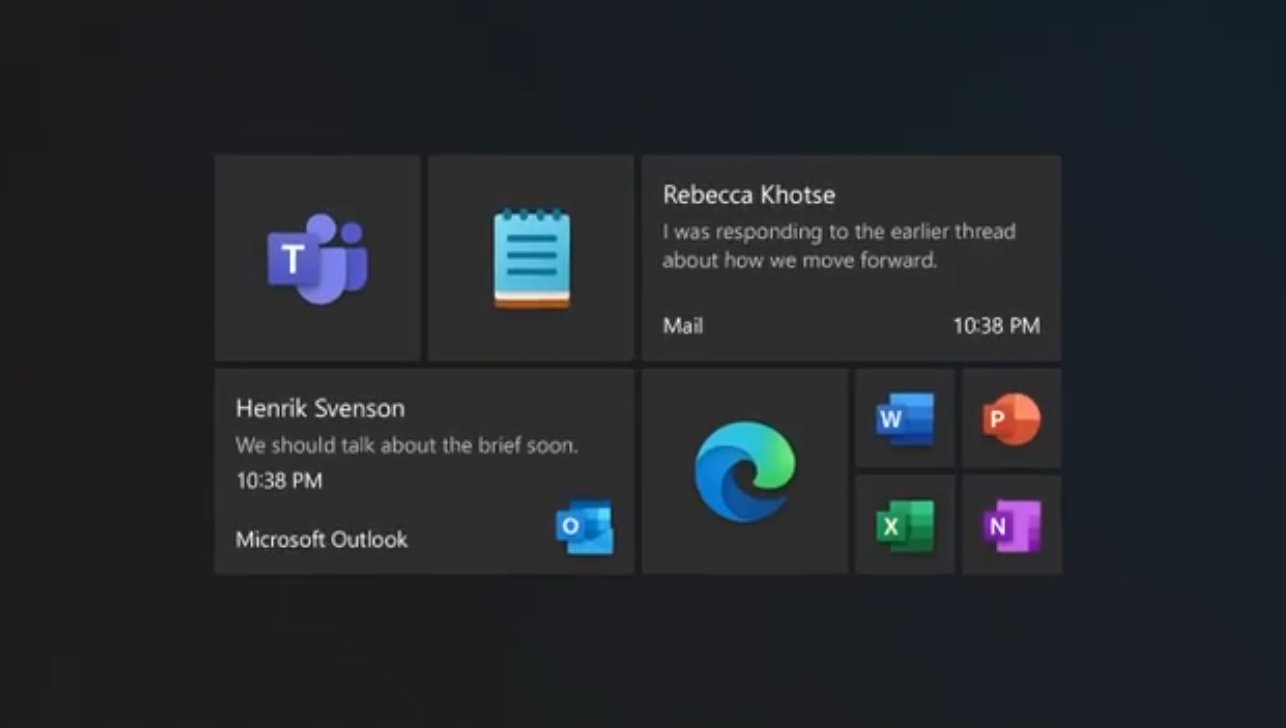The width and height of the screenshot is (1286, 728).
Task: Launch Excel from its icon
Action: [903, 523]
